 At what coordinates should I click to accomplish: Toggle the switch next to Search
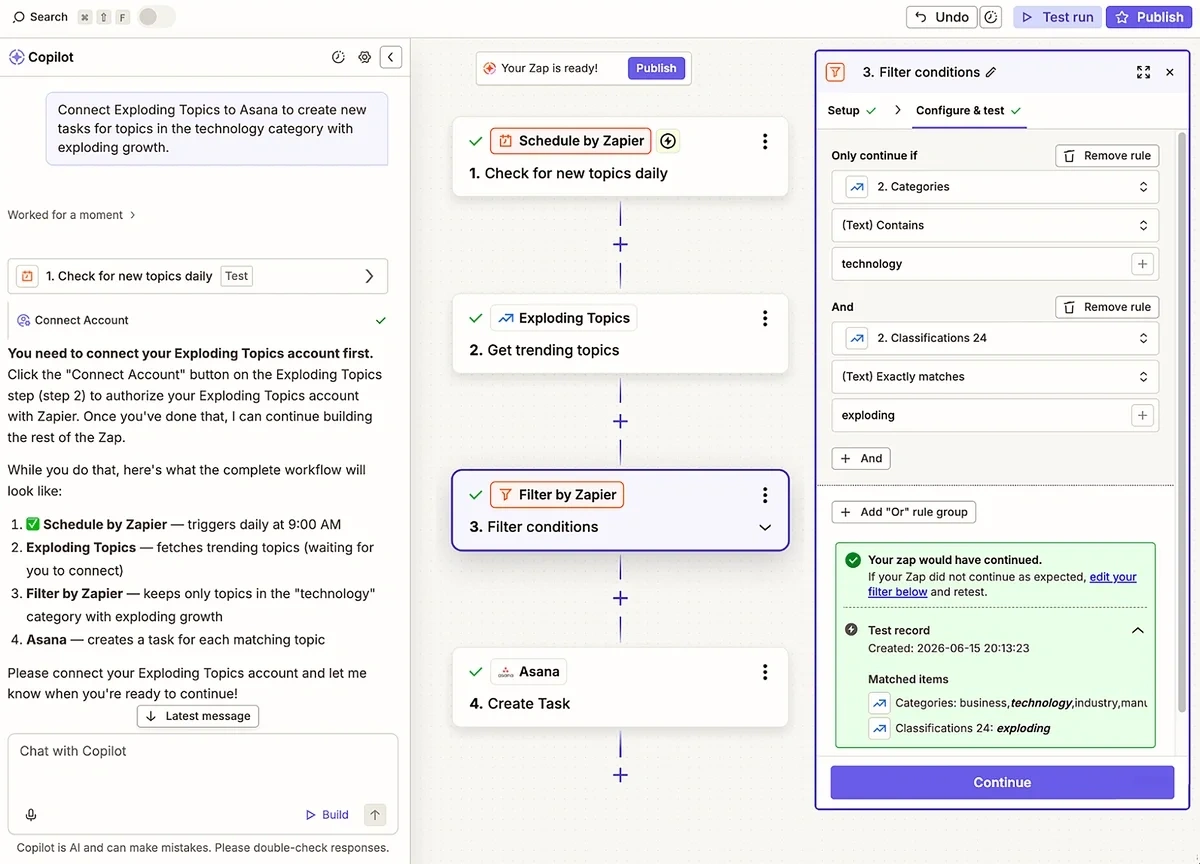tap(156, 17)
